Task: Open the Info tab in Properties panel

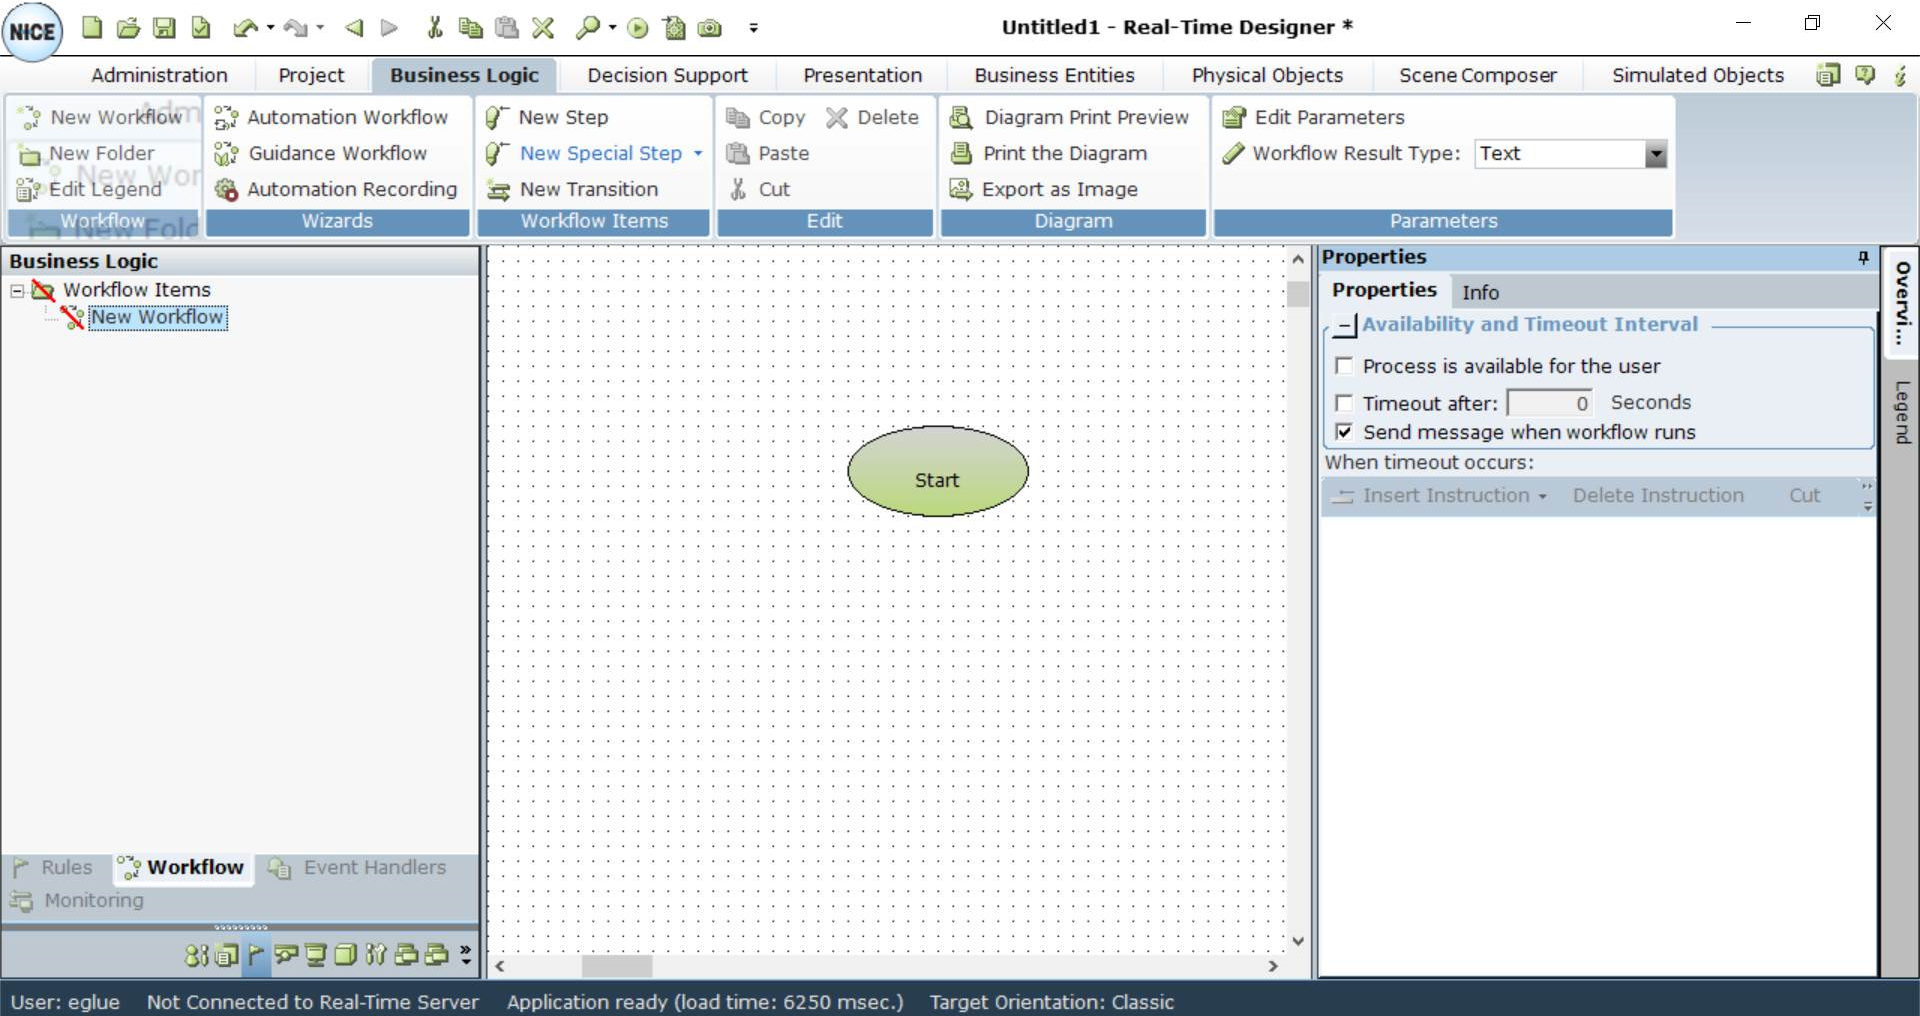Action: 1480,292
